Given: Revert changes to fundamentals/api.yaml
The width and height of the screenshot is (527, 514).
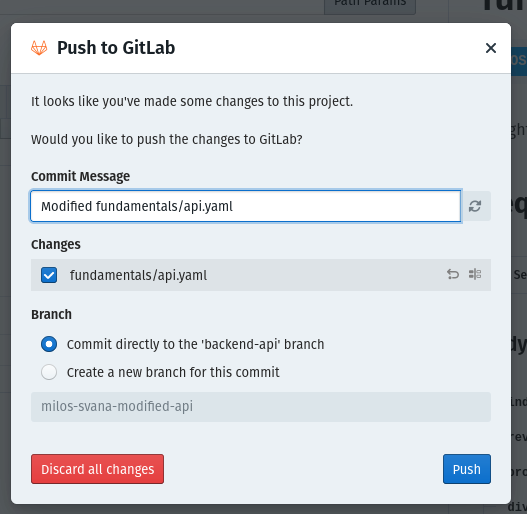Looking at the screenshot, I should point(453,274).
